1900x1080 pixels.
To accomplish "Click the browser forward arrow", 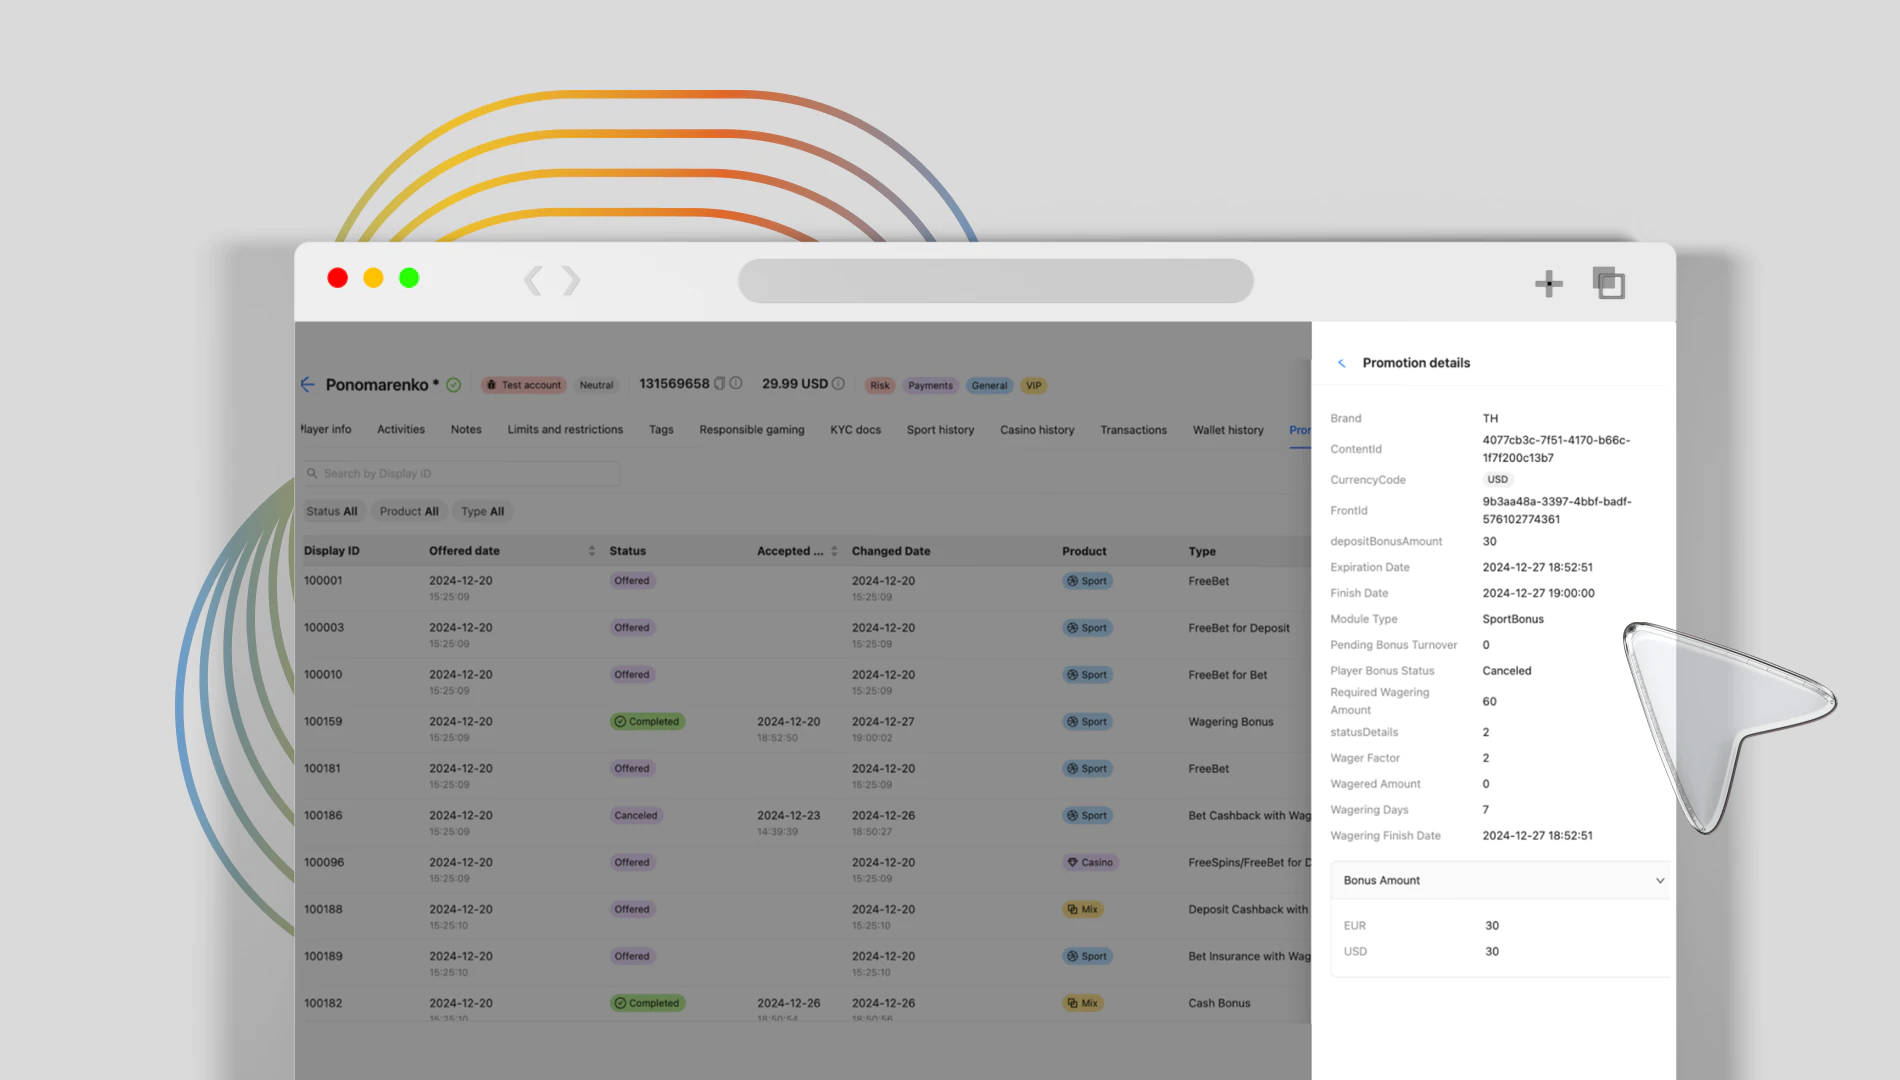I will (x=571, y=281).
